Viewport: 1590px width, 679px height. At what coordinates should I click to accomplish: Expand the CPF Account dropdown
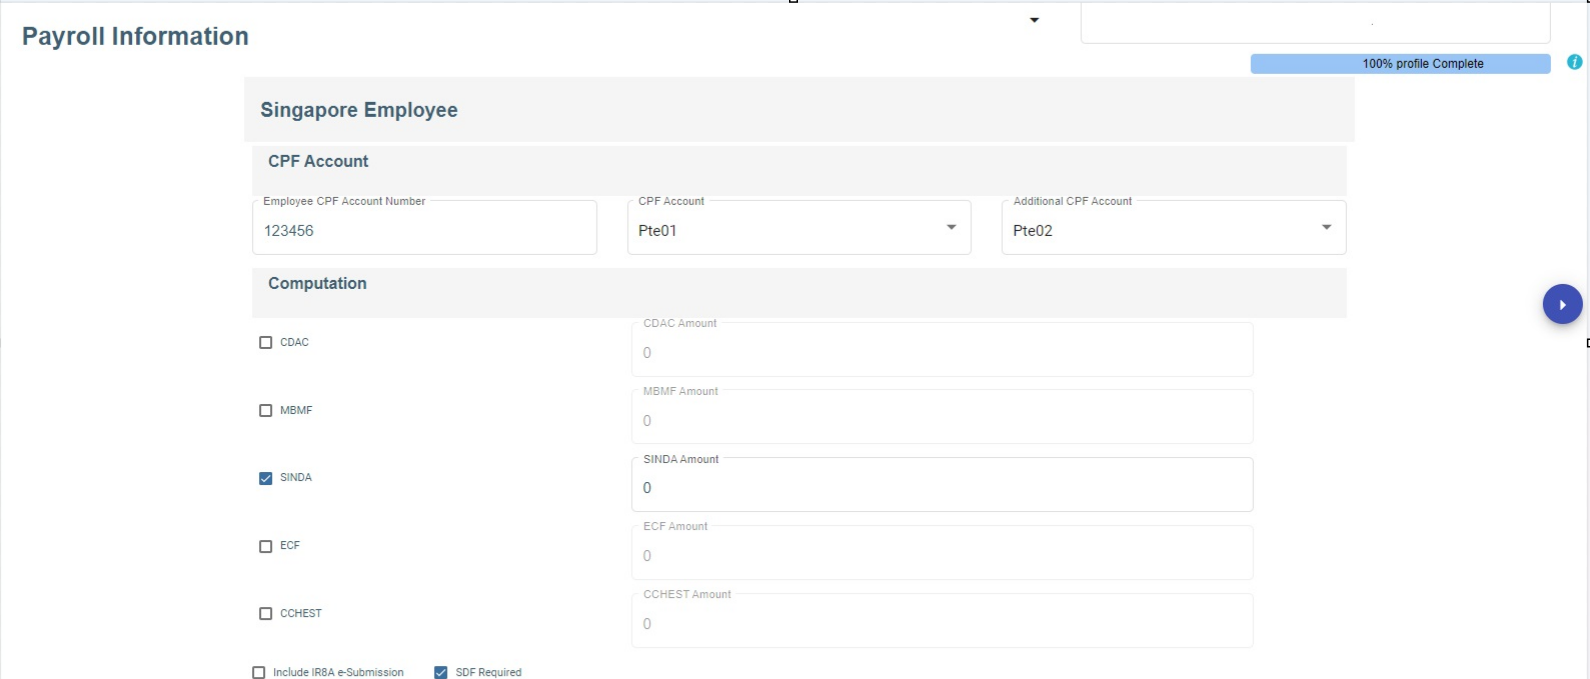951,228
